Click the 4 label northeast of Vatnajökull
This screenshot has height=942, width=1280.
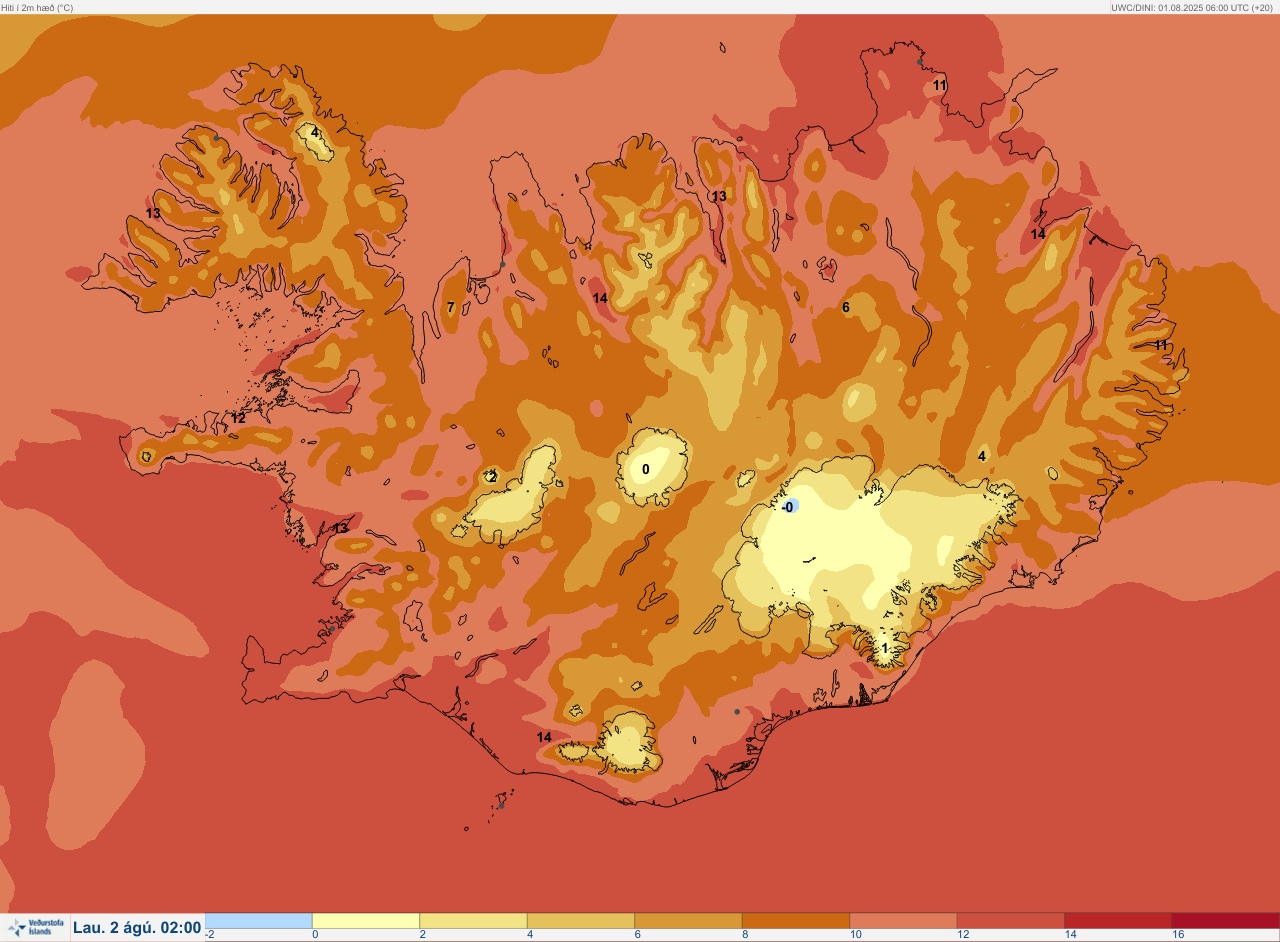[x=982, y=456]
